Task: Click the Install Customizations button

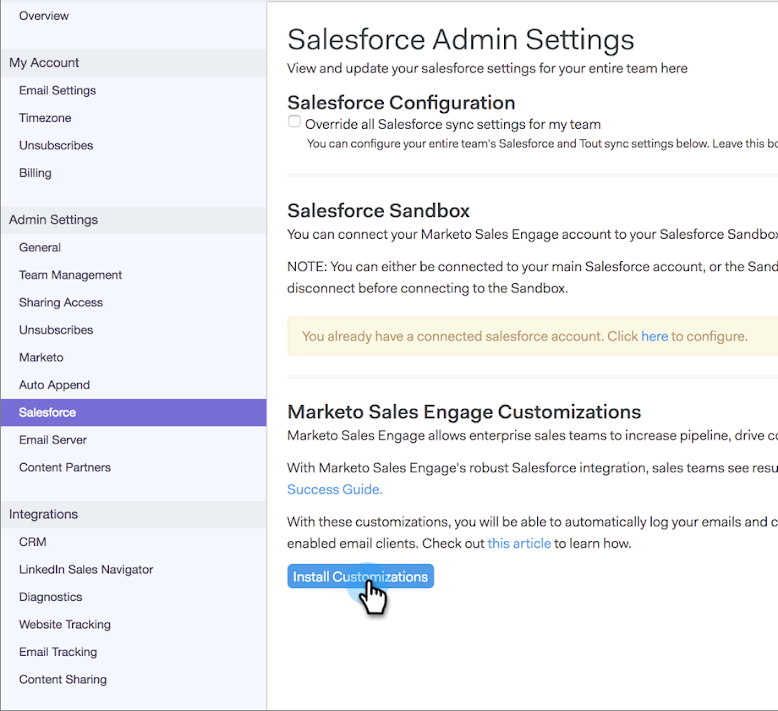Action: [x=360, y=577]
